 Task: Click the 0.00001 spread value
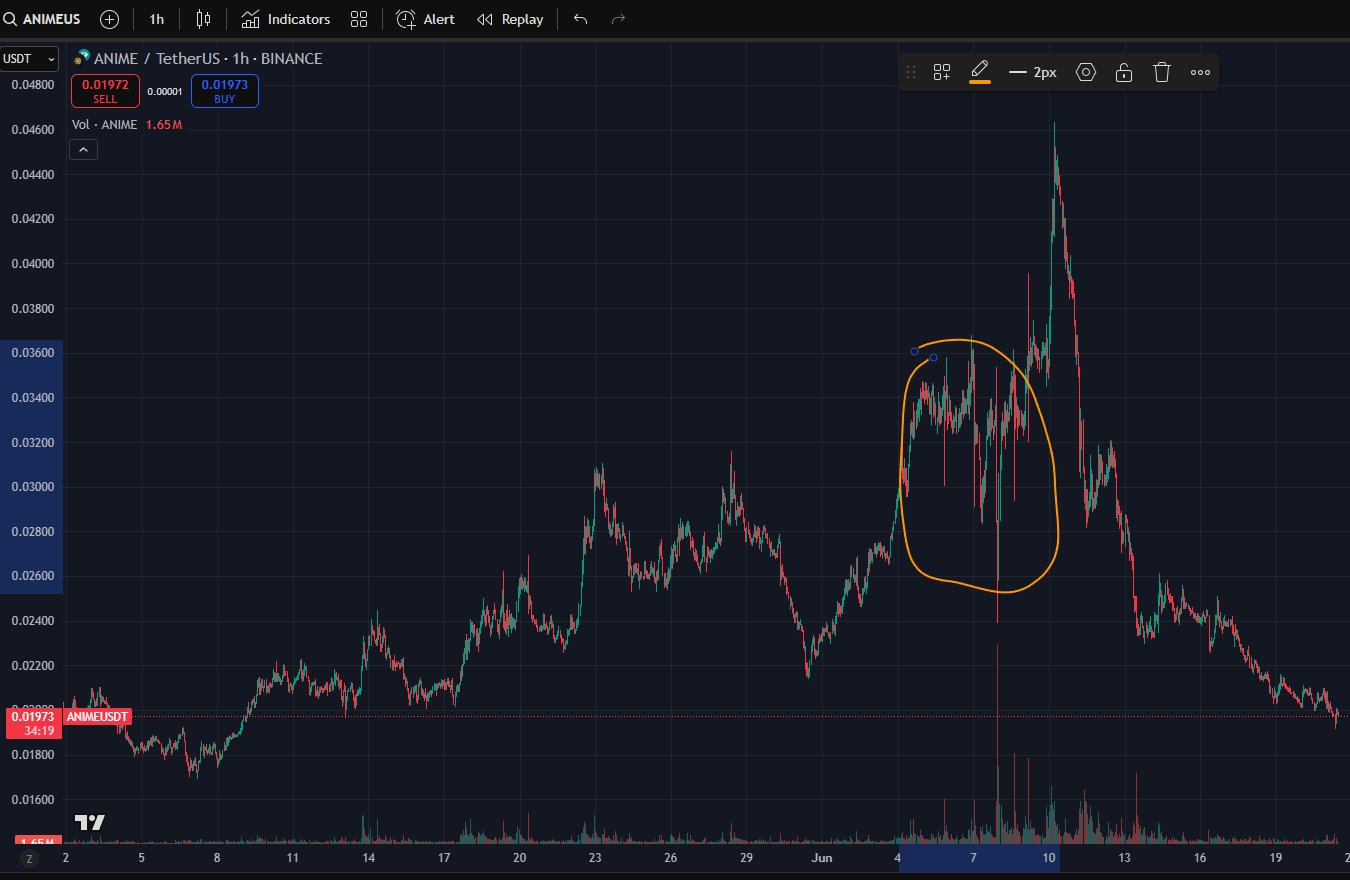point(165,92)
